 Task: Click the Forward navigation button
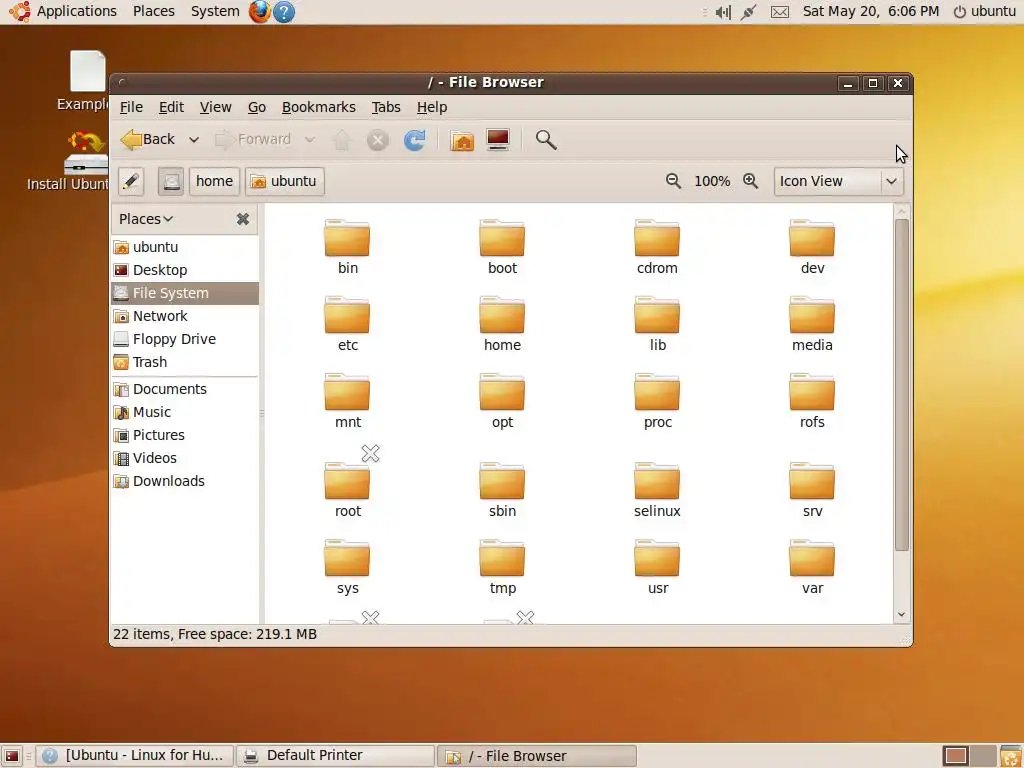tap(253, 140)
